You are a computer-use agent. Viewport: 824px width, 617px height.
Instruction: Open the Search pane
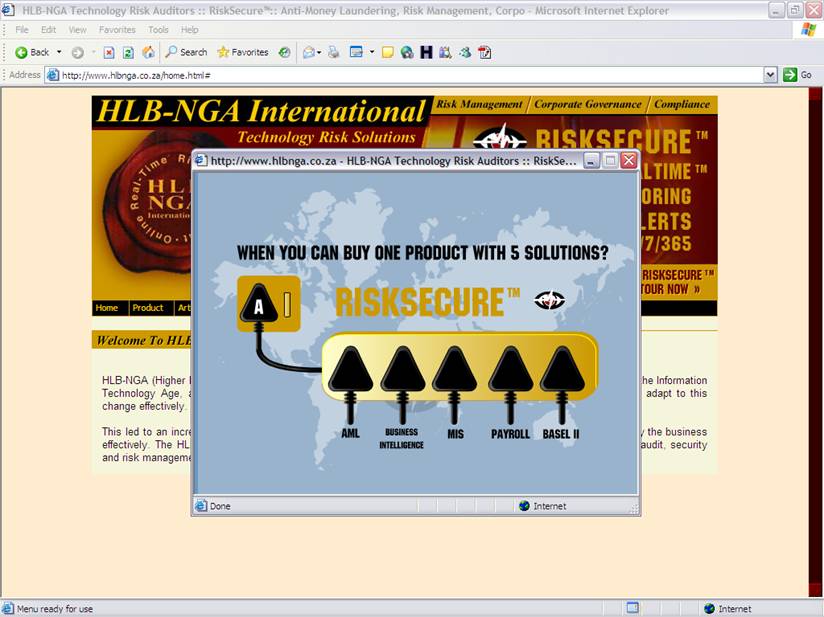(186, 52)
